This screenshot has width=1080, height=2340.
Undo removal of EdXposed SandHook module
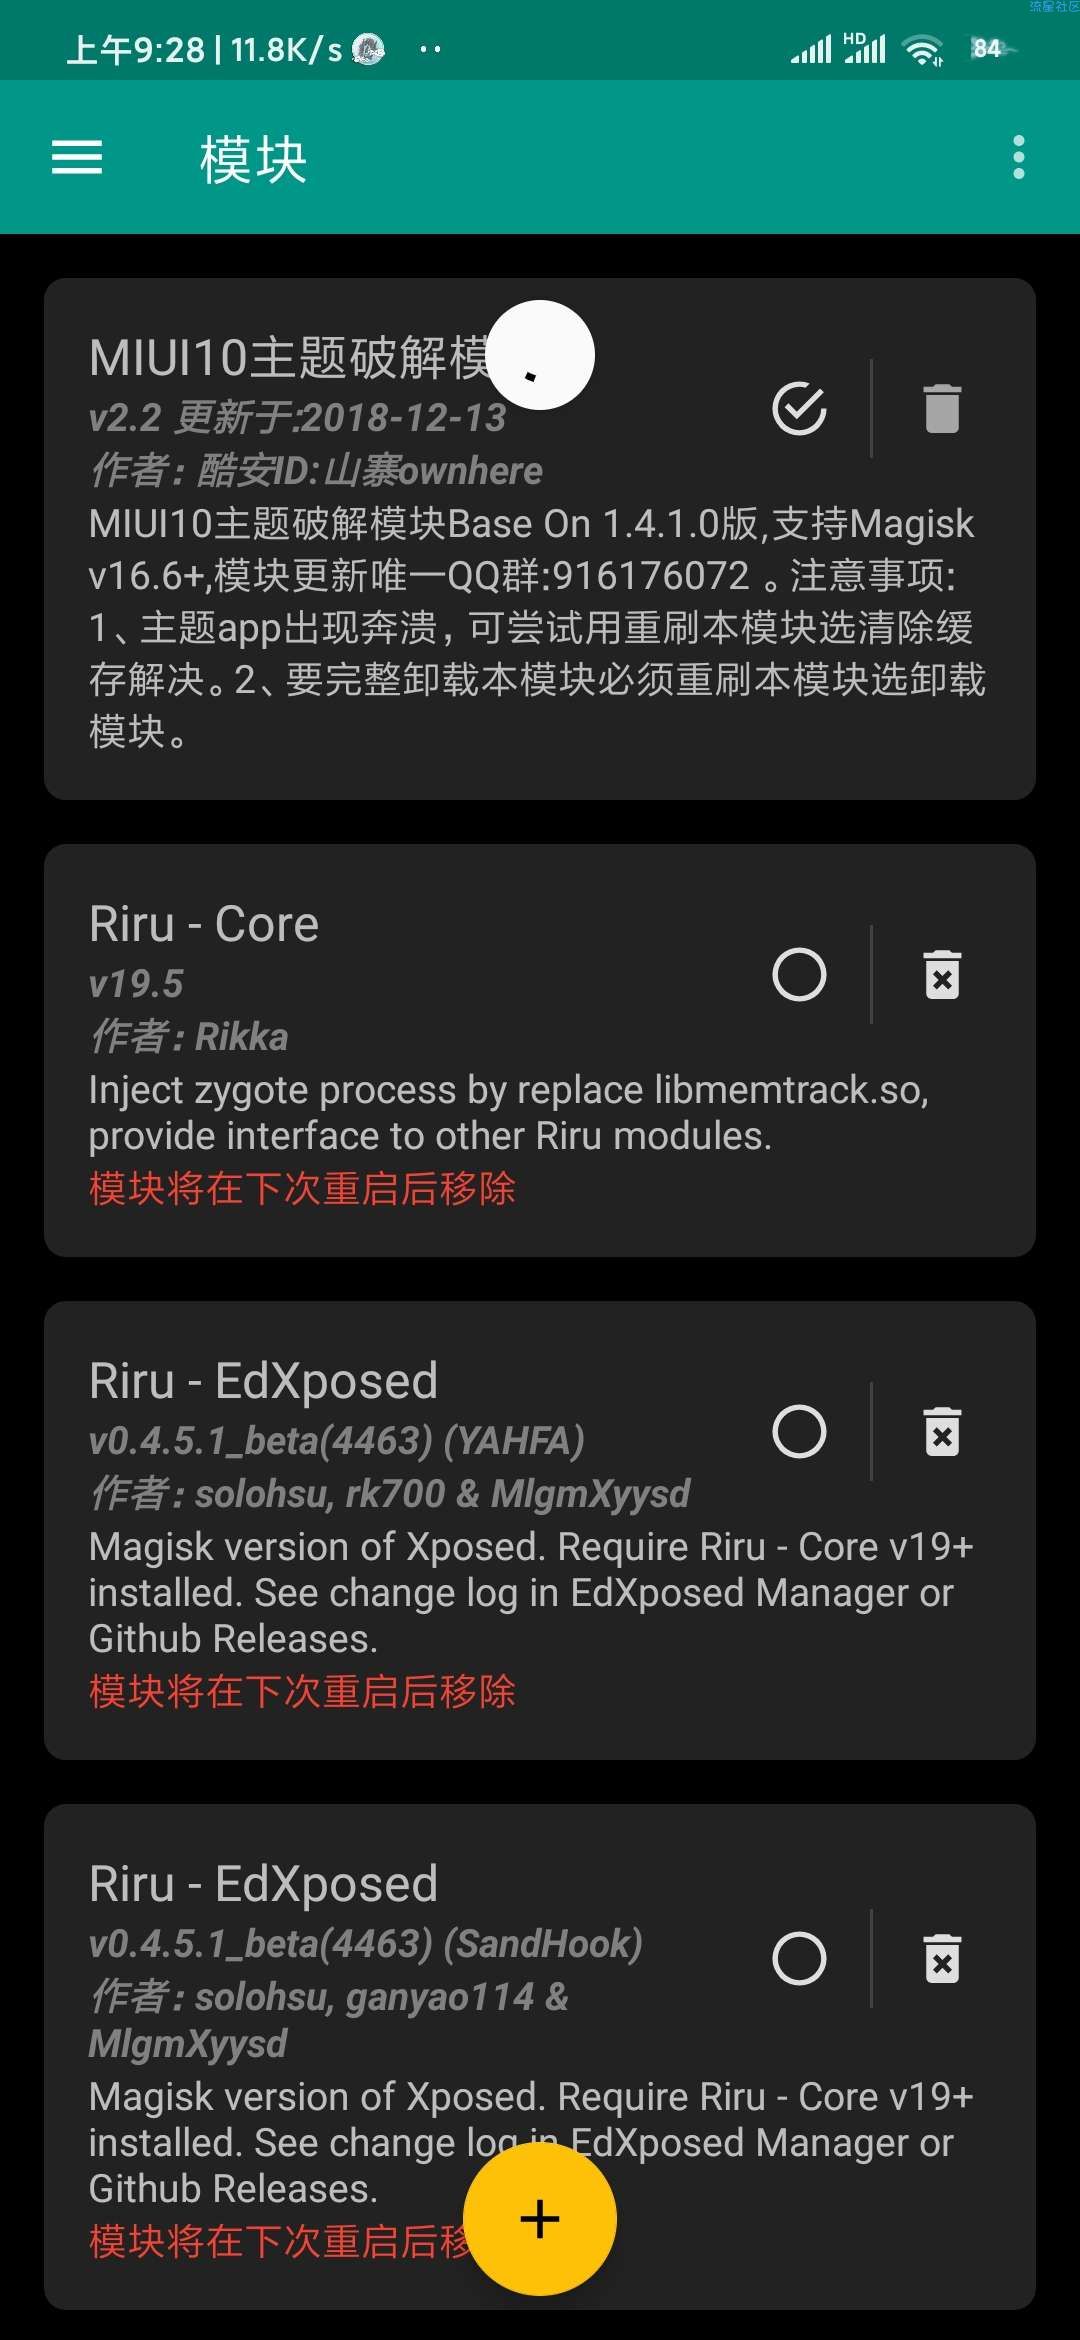pyautogui.click(x=942, y=1958)
